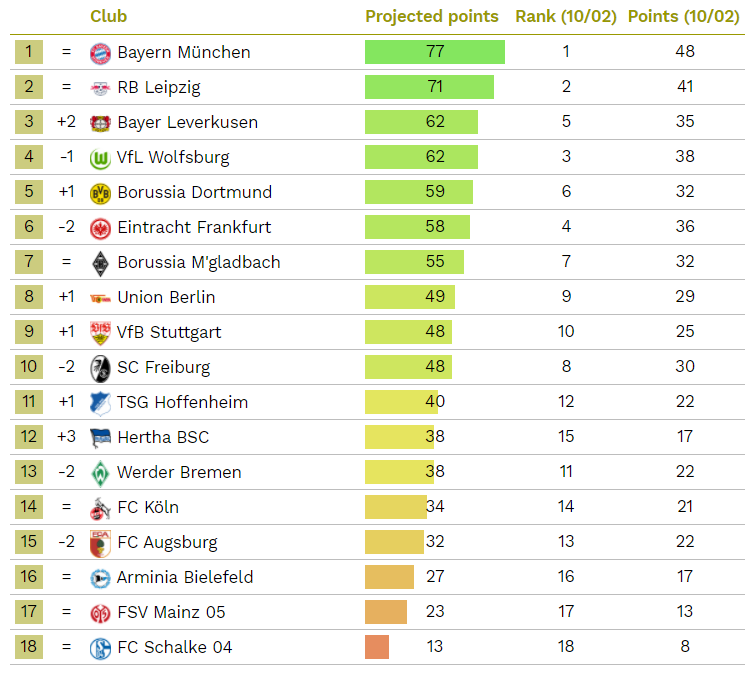Click Bayern München's green projected points bar

click(x=434, y=52)
